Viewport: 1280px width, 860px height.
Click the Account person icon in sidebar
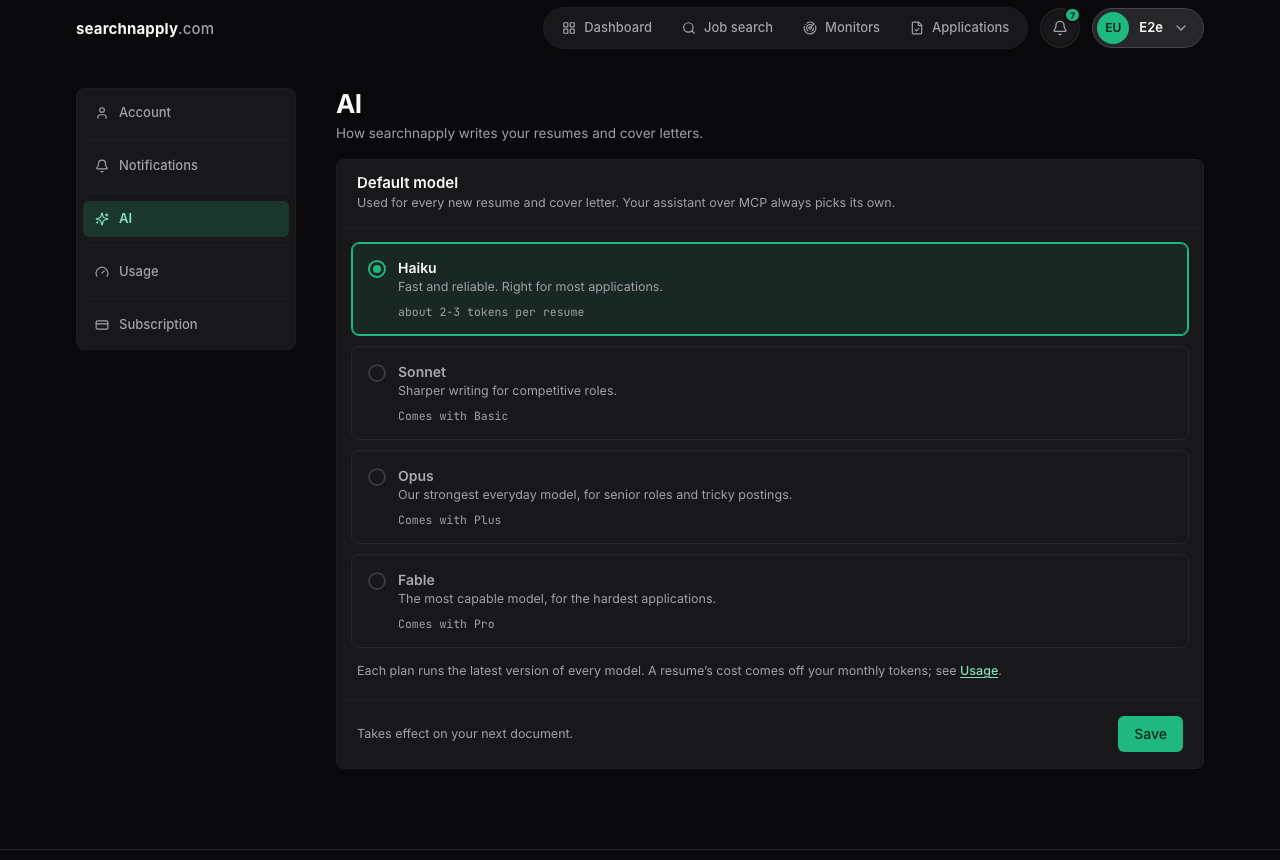tap(102, 113)
